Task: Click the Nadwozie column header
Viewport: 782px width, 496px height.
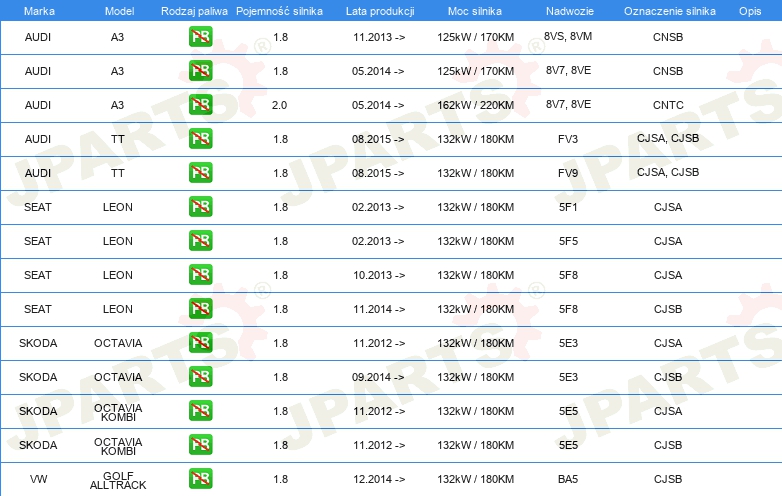Action: tap(570, 11)
